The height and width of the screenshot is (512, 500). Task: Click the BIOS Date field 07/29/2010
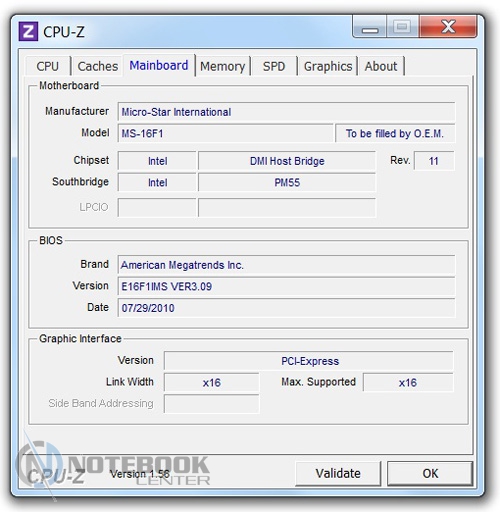286,308
